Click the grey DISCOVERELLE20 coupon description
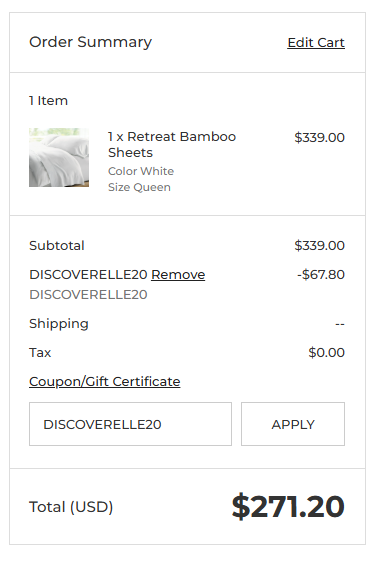The width and height of the screenshot is (378, 563). click(x=88, y=294)
